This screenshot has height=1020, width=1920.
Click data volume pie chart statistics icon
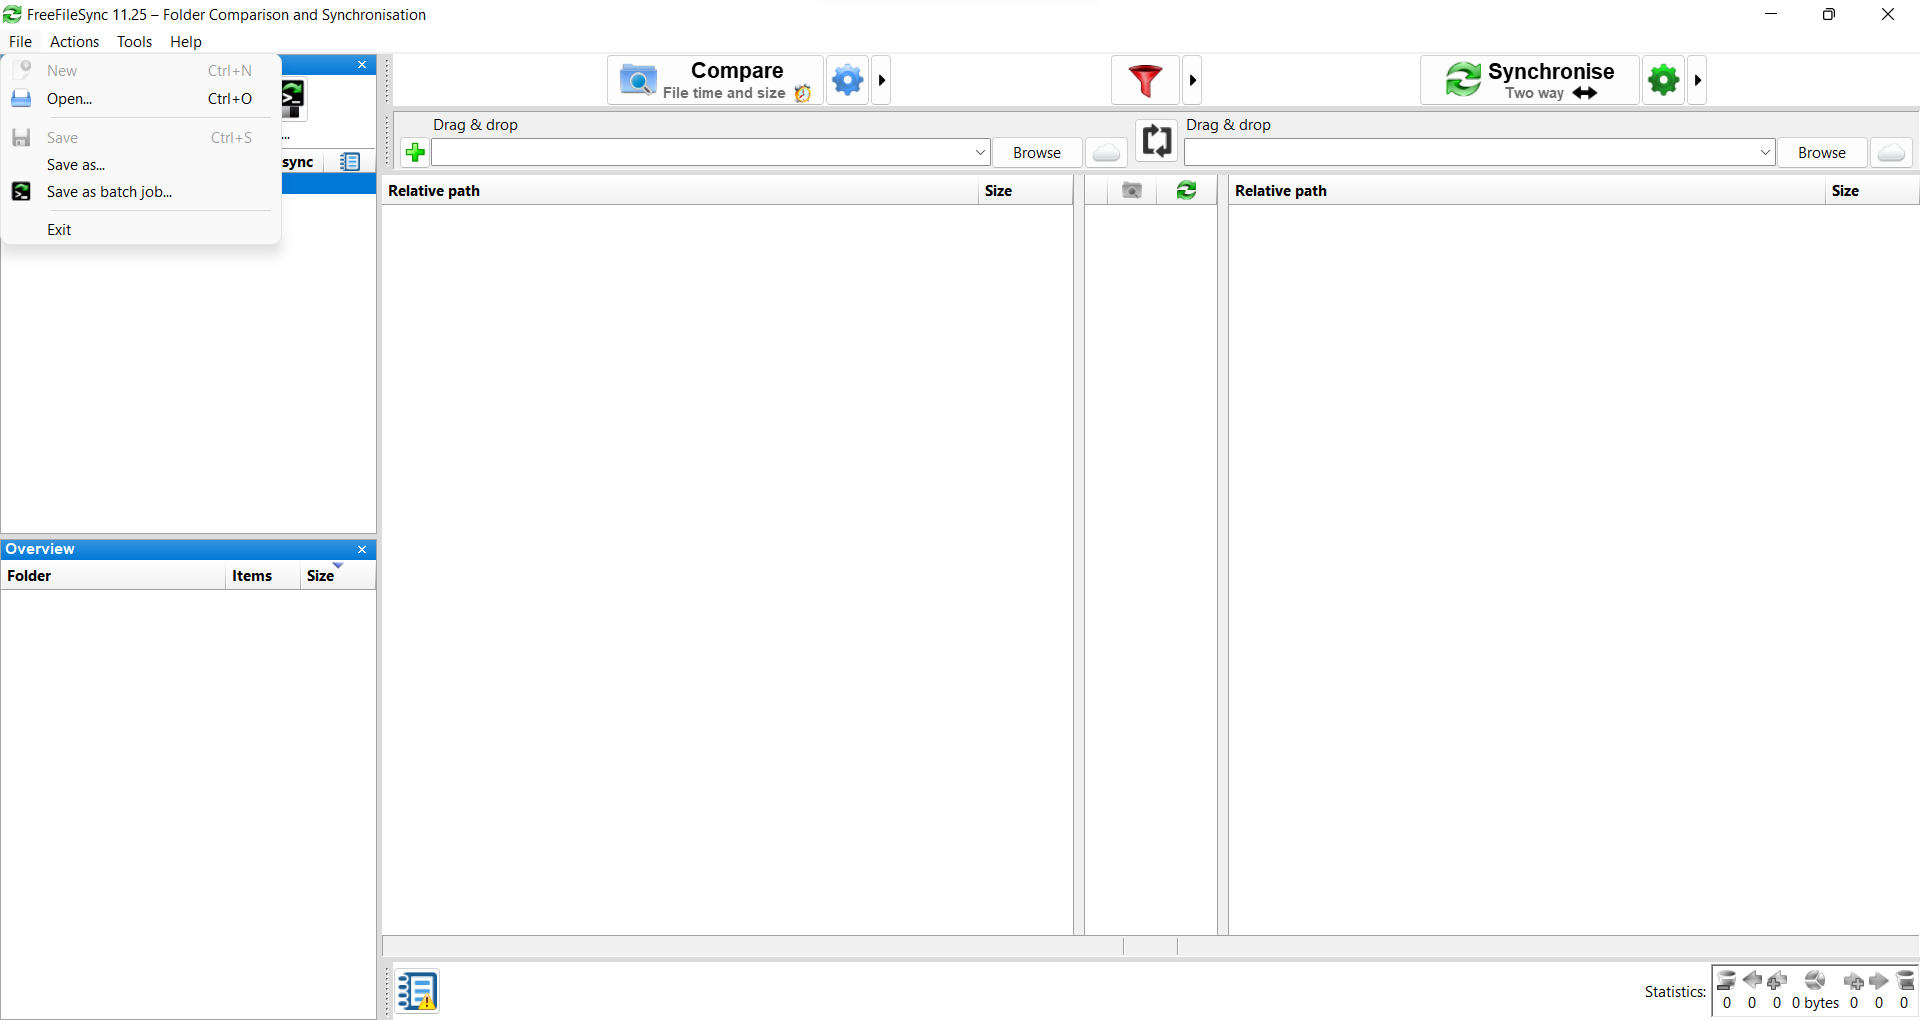[1815, 980]
